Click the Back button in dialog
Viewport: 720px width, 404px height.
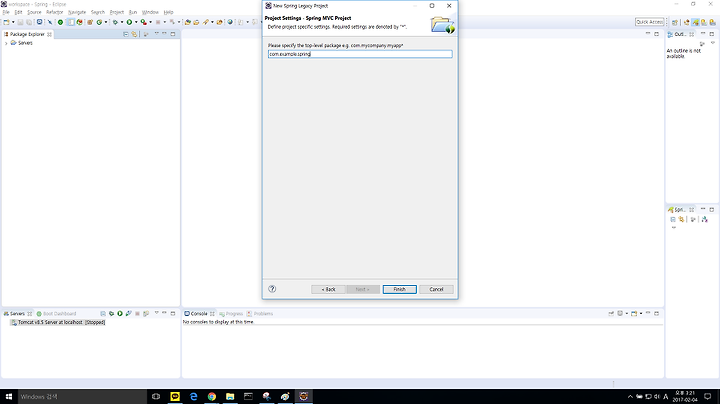[328, 289]
